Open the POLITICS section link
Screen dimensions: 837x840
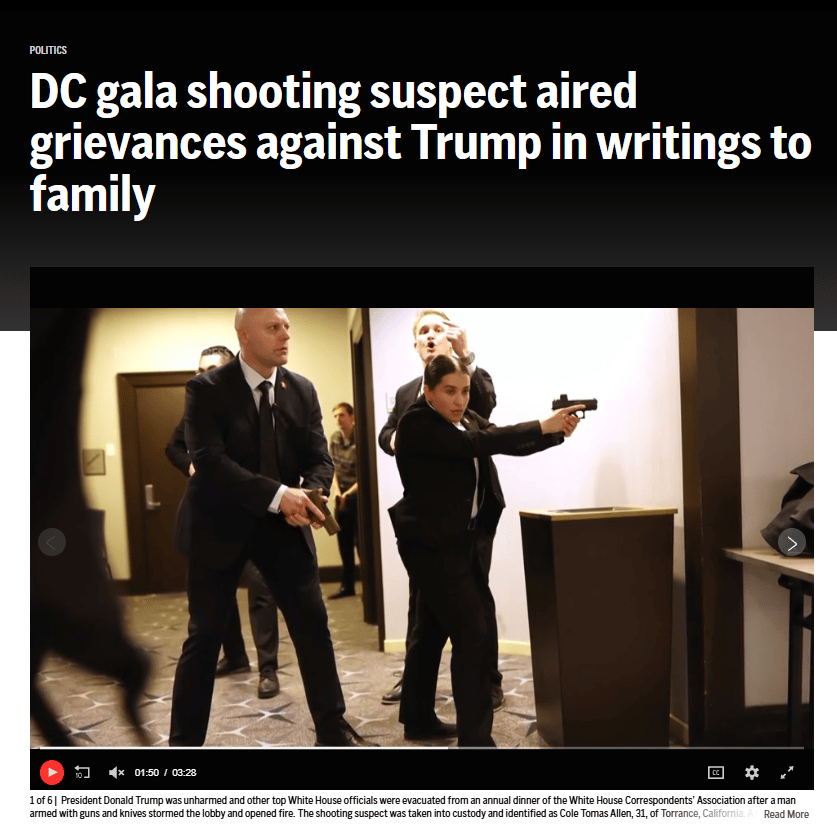48,50
